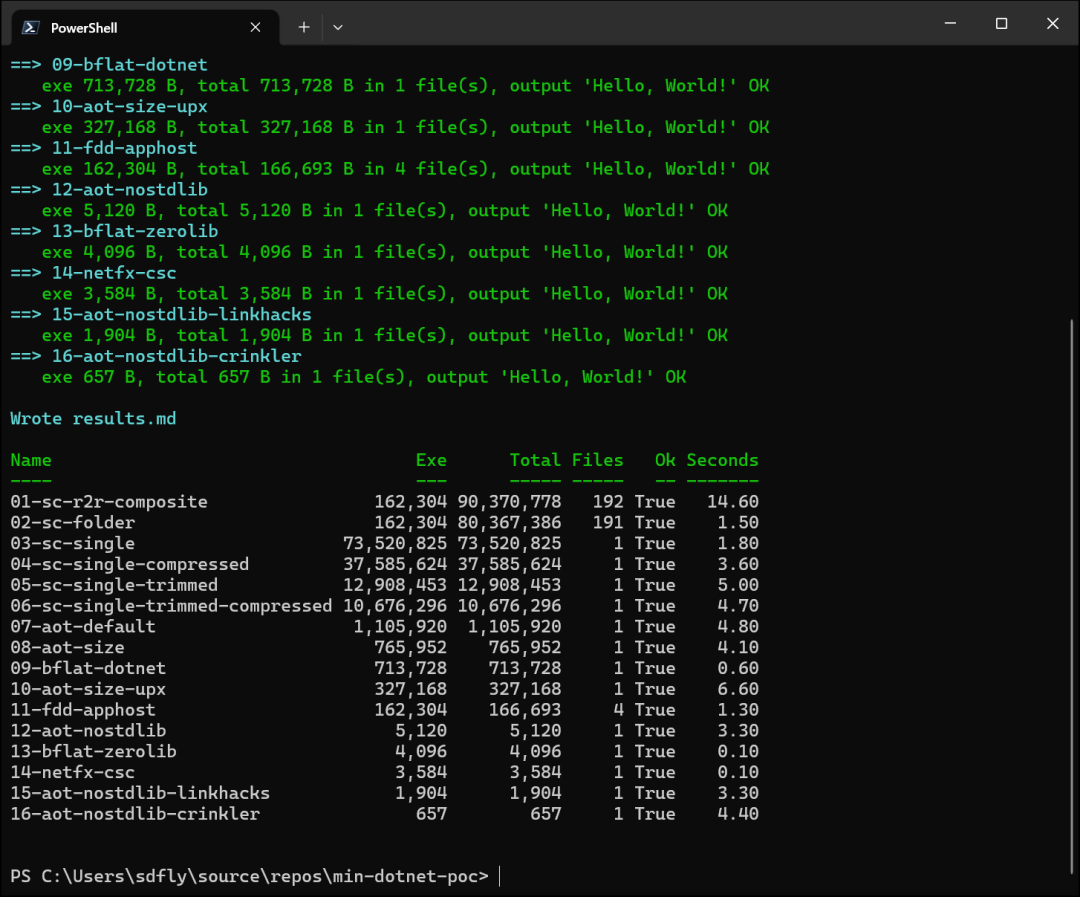Click the '15-aot-nostdlib-linkhacks' table row name
This screenshot has width=1080, height=897.
pos(140,793)
